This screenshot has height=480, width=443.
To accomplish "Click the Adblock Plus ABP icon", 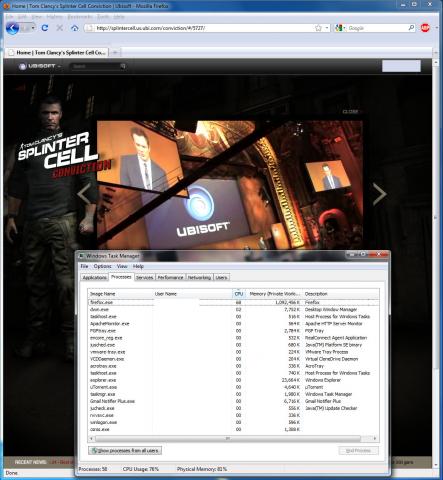I will (x=425, y=28).
